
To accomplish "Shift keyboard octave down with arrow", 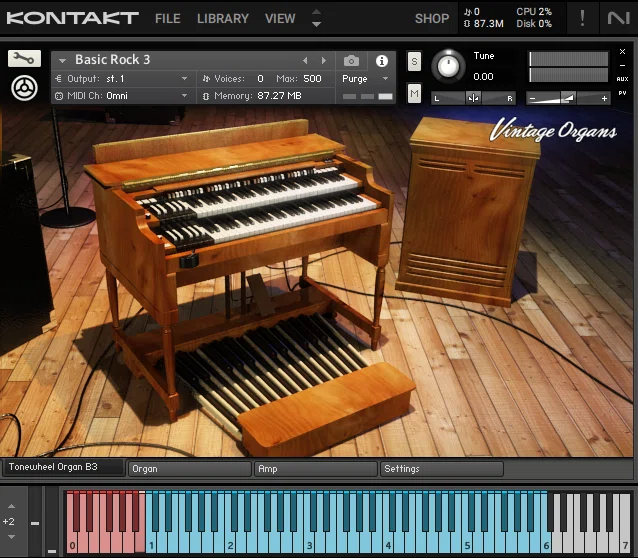I will (x=11, y=537).
